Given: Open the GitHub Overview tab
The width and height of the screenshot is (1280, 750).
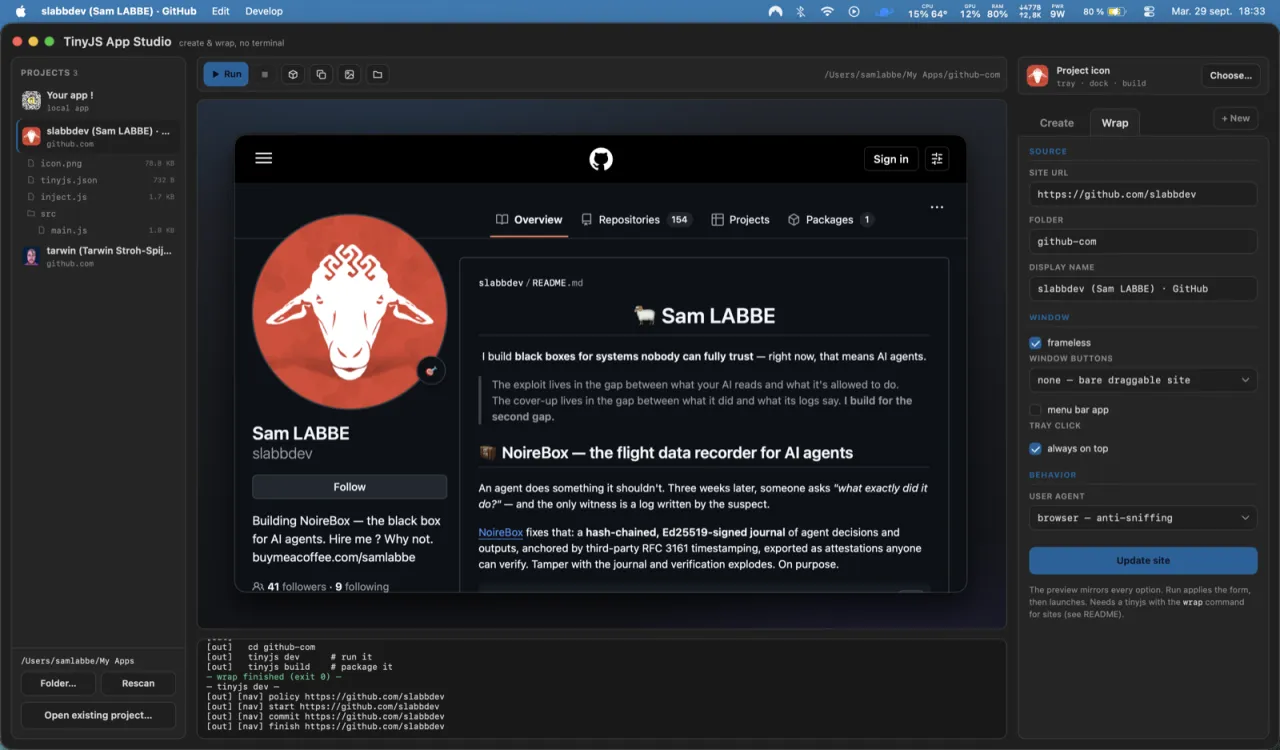Looking at the screenshot, I should pyautogui.click(x=529, y=220).
